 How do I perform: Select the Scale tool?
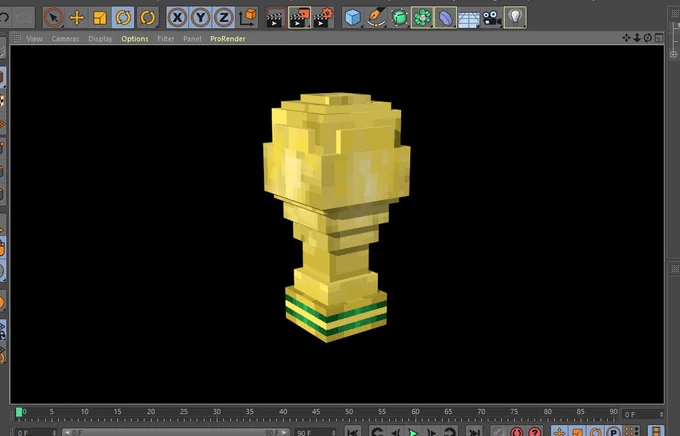[100, 18]
